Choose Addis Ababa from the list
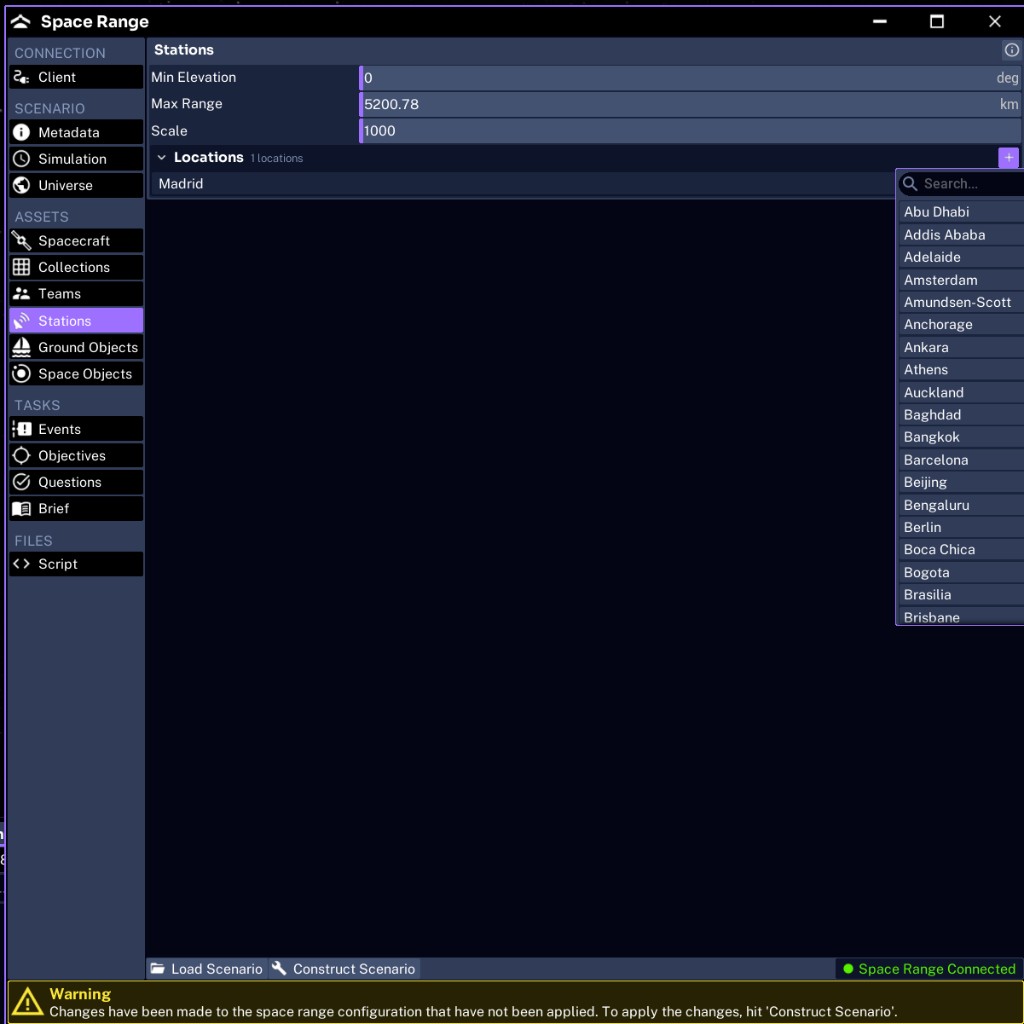Image resolution: width=1024 pixels, height=1024 pixels. [x=961, y=234]
